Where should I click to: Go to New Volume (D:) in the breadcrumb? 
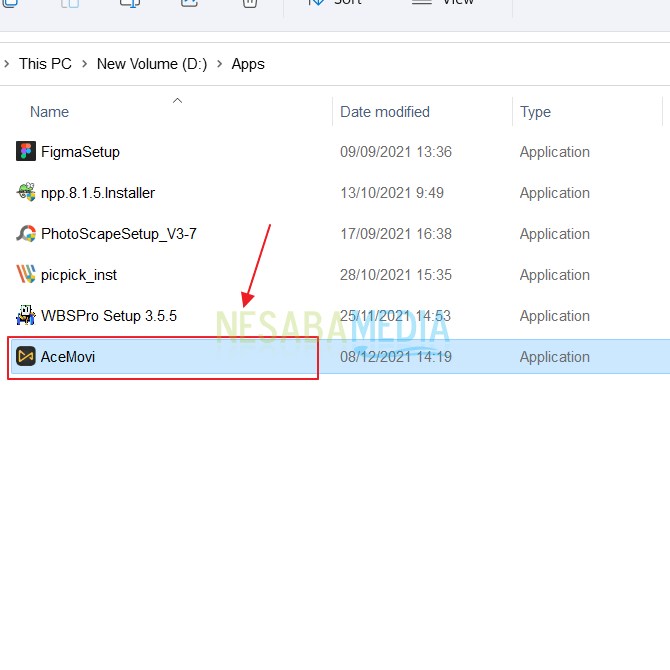[x=152, y=64]
